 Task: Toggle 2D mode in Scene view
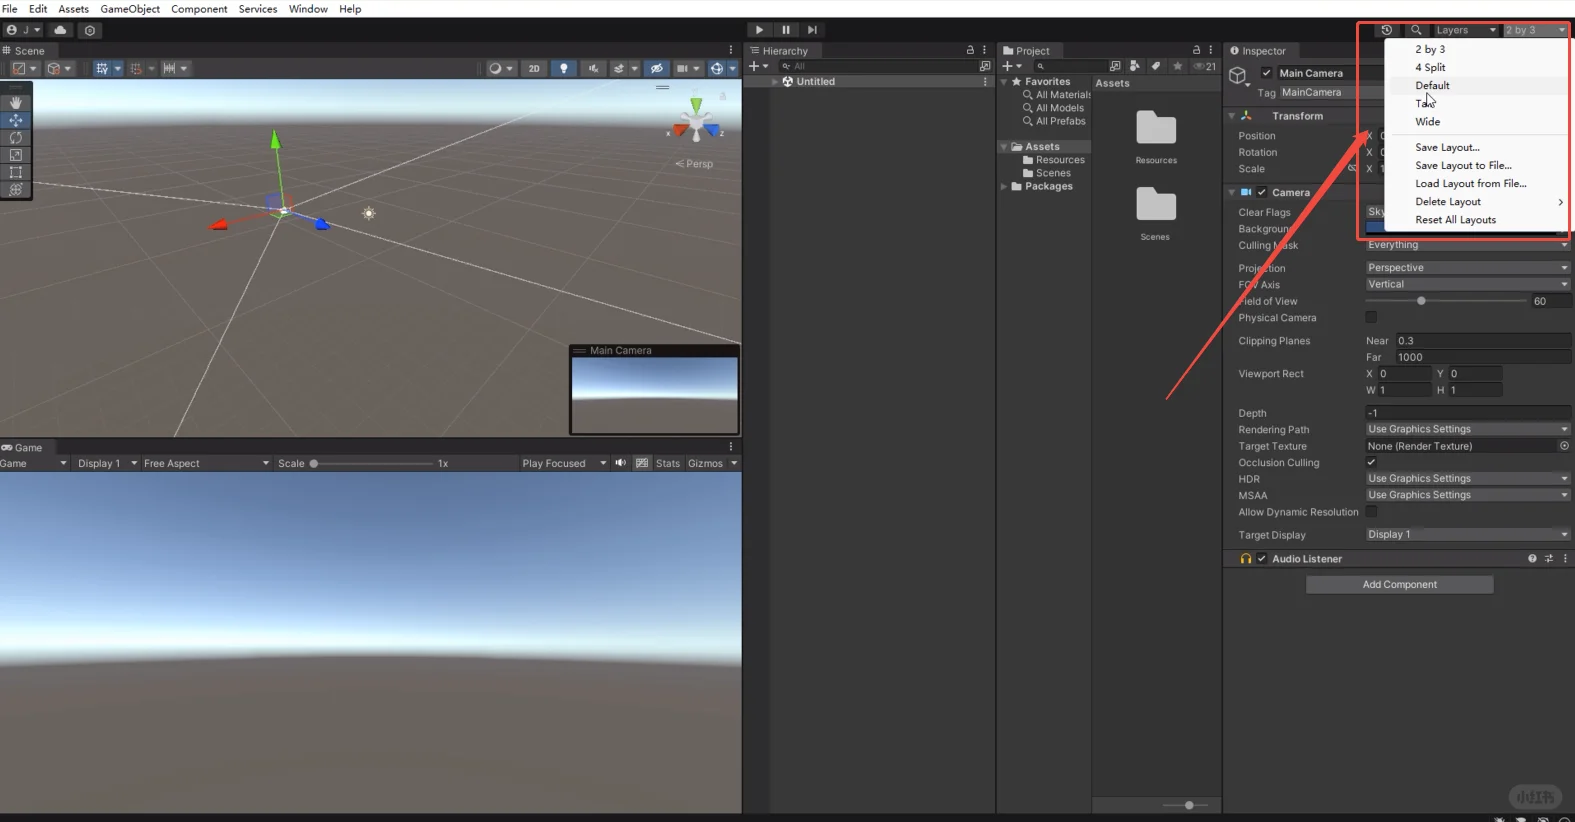point(534,69)
